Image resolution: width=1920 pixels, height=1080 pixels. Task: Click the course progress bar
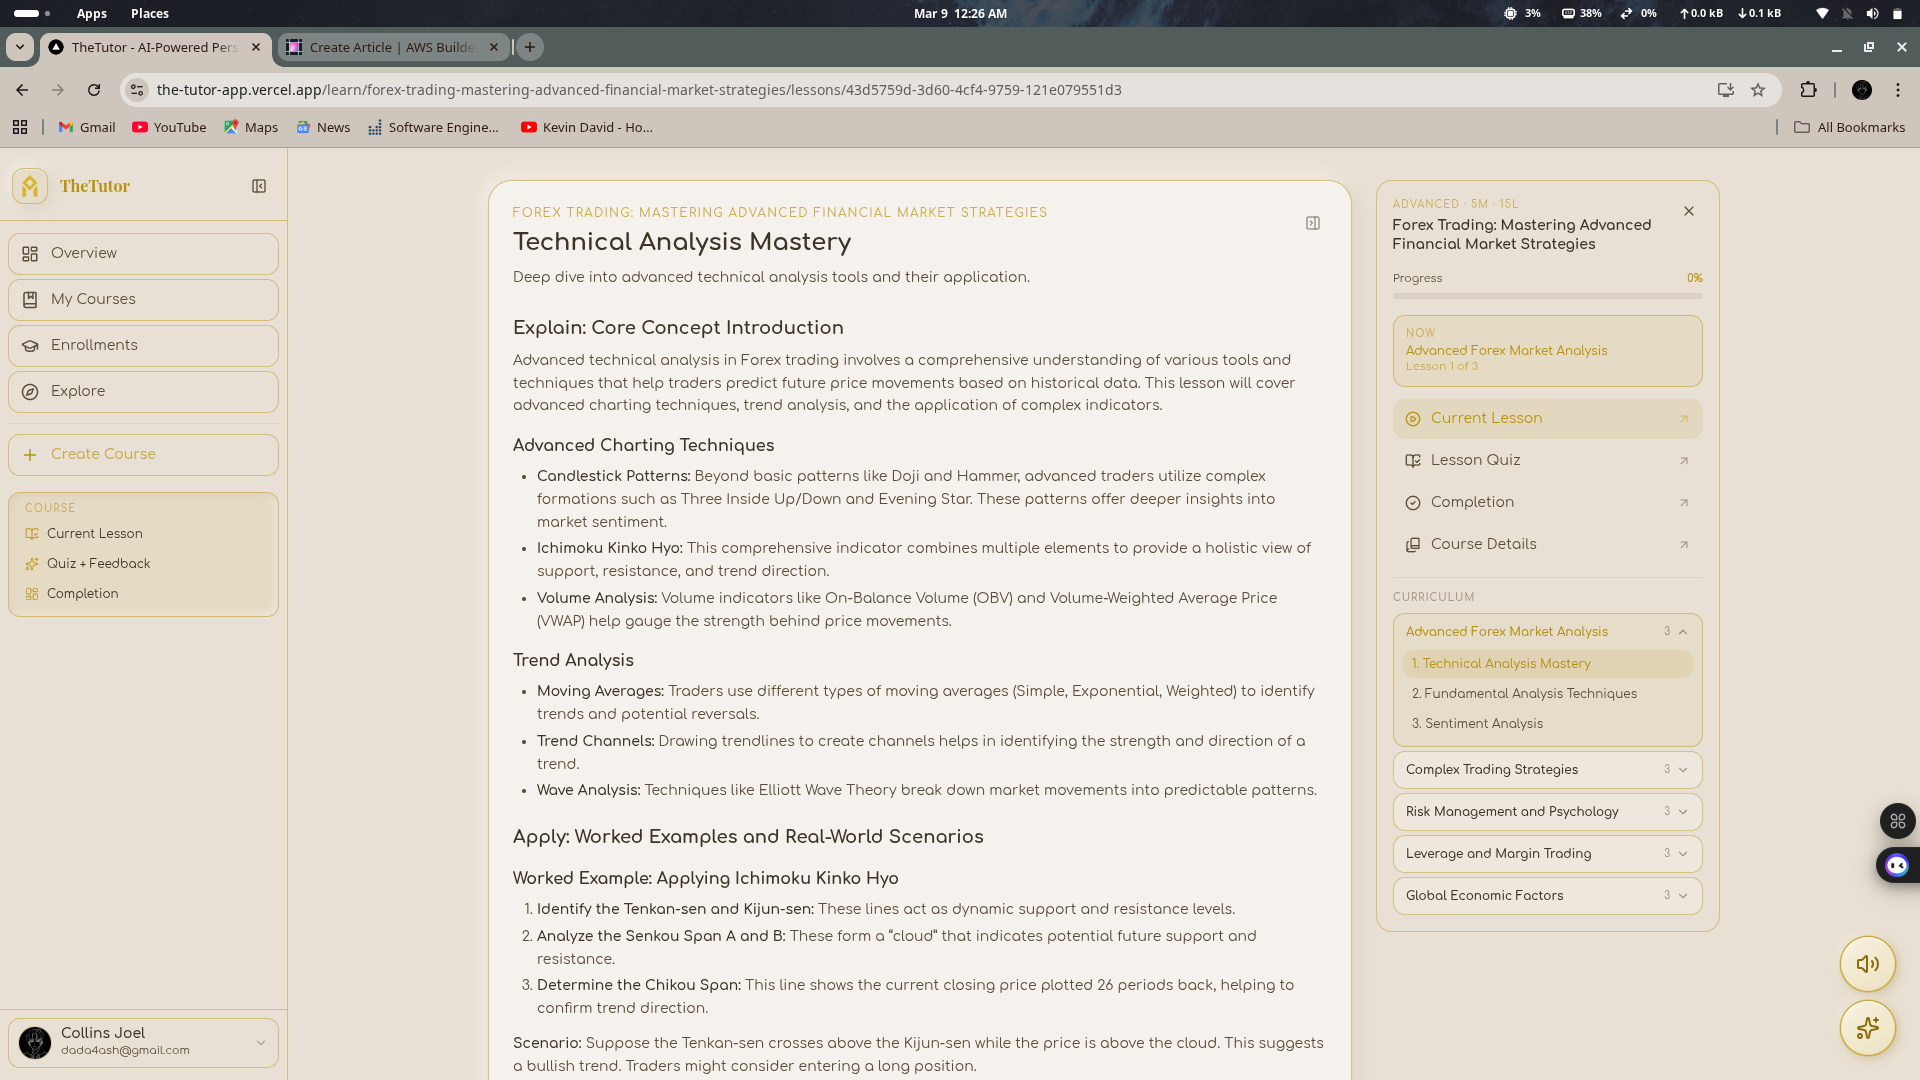[x=1547, y=296]
